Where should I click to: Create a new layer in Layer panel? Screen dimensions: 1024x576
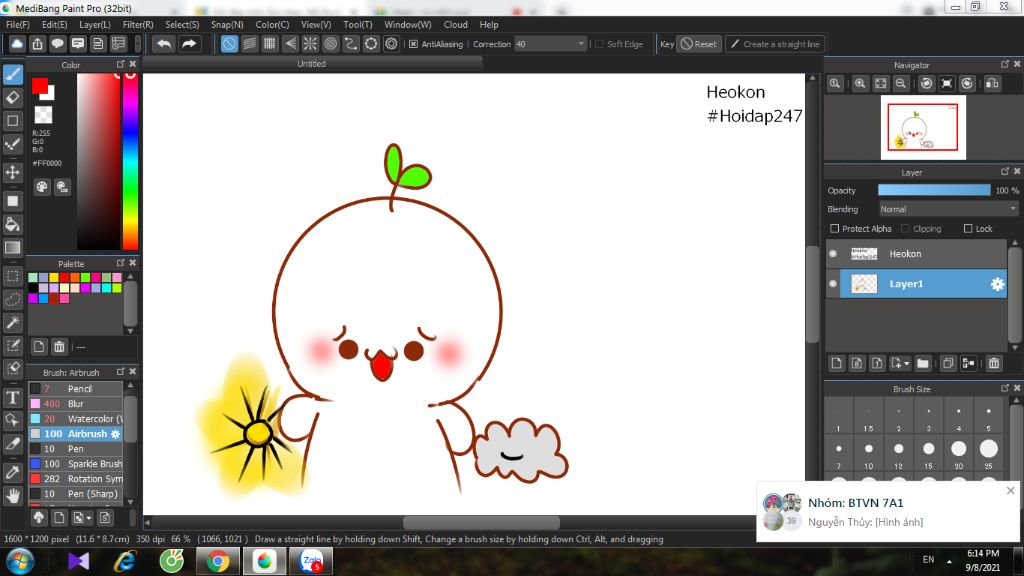(837, 363)
